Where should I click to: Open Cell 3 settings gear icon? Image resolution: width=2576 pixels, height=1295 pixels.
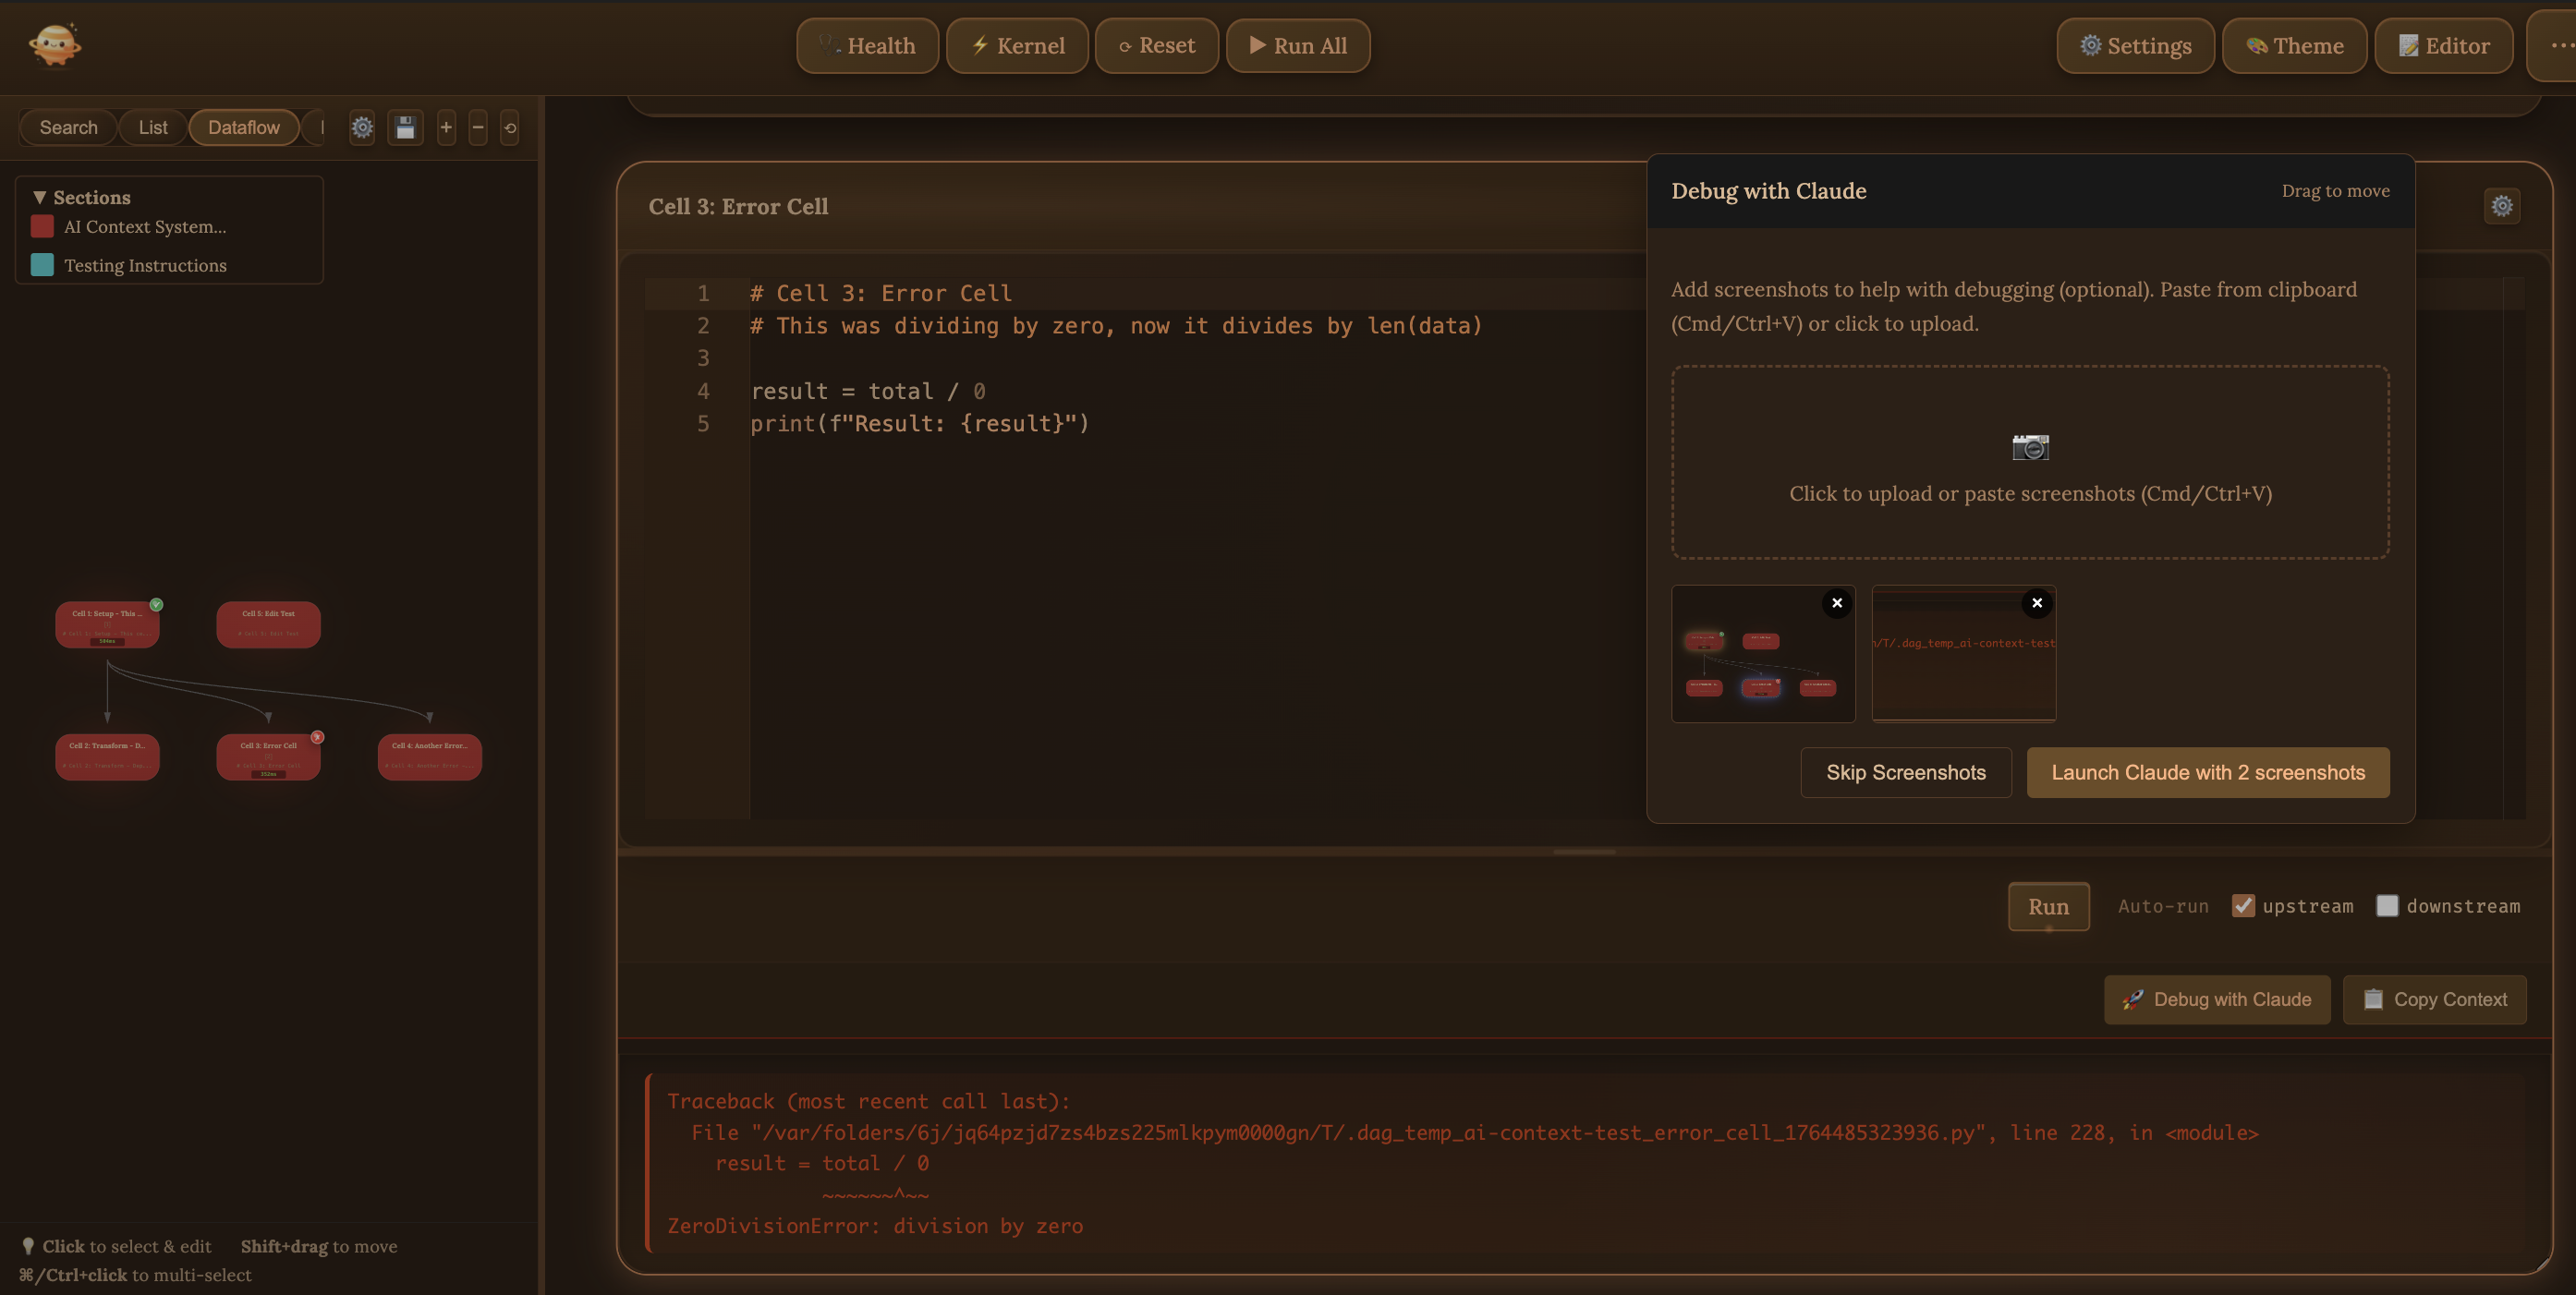[x=2502, y=206]
